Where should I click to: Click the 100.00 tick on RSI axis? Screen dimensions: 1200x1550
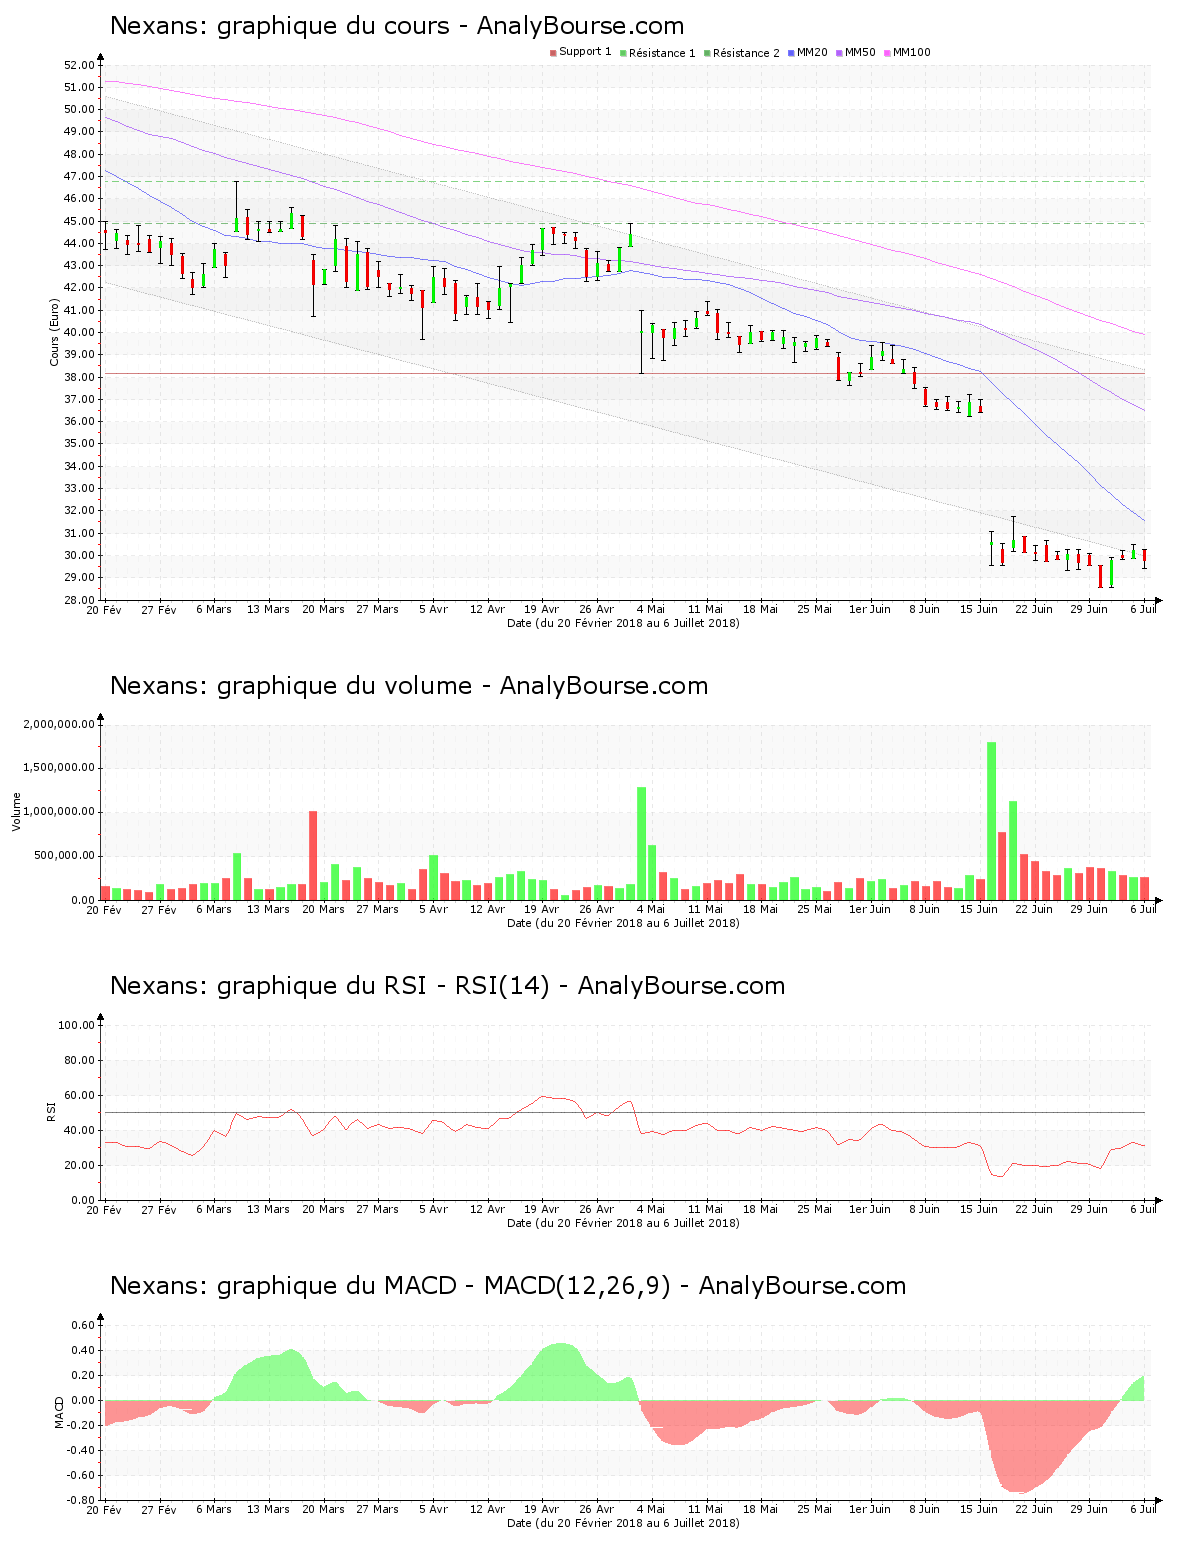coord(76,1025)
